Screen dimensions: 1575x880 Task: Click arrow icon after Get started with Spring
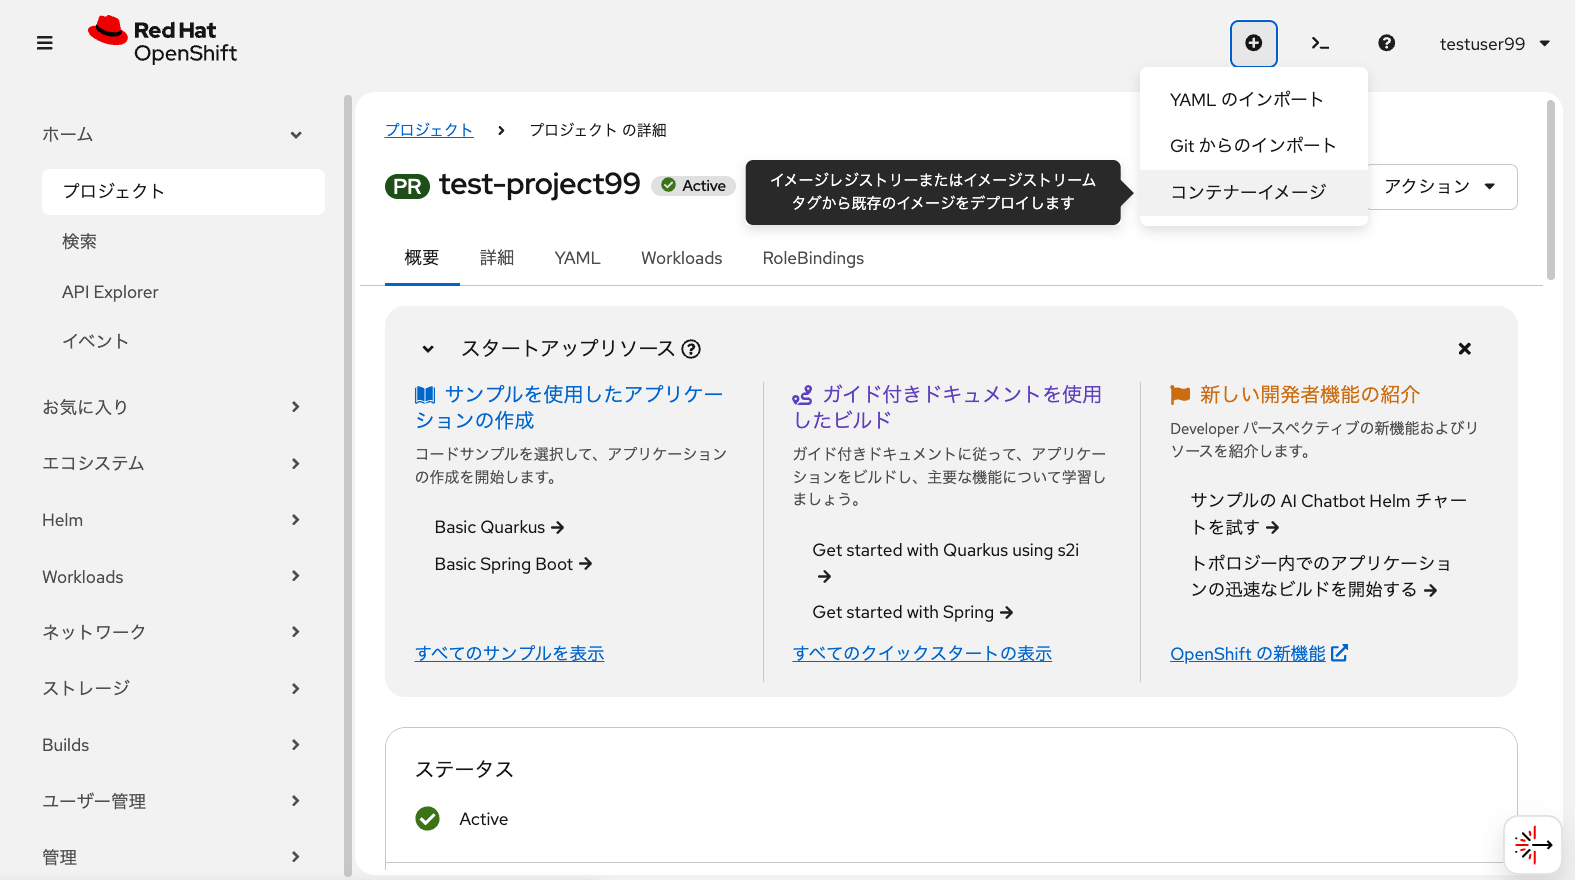point(1007,612)
